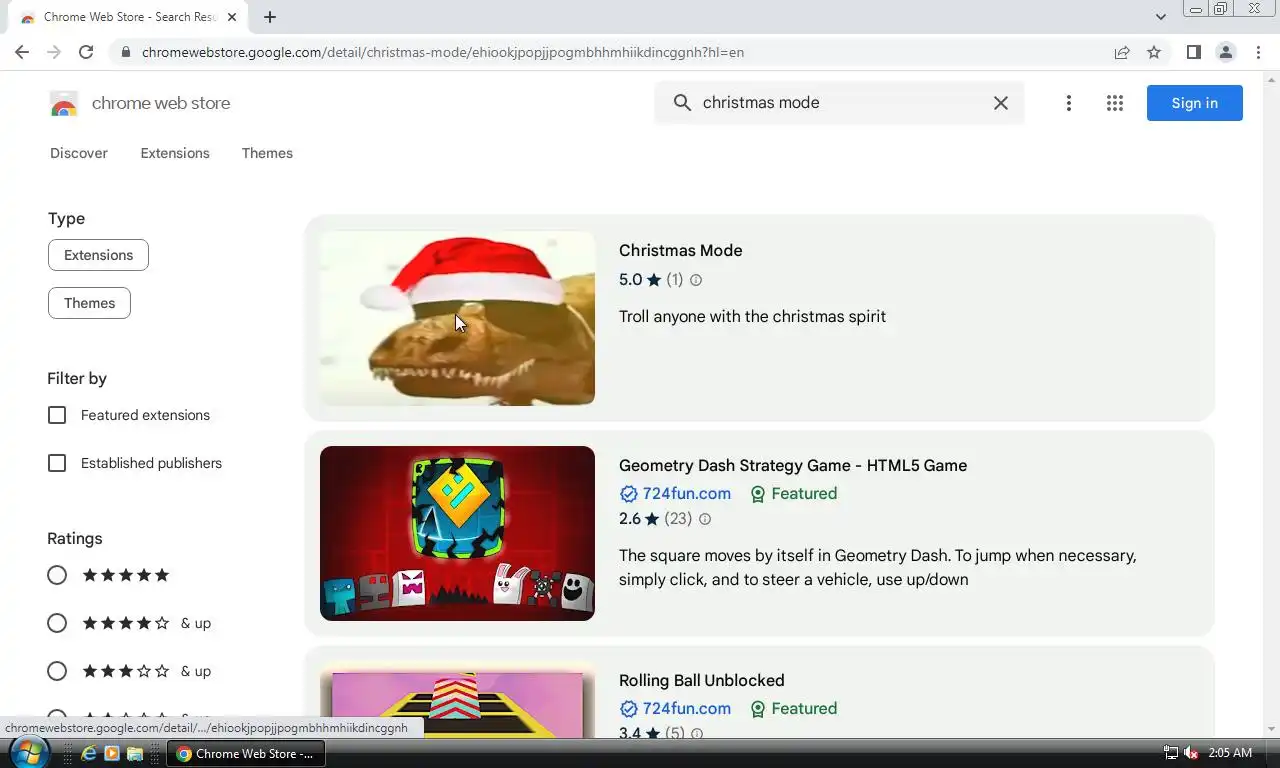
Task: Open the Windows Start menu
Action: [x=28, y=753]
